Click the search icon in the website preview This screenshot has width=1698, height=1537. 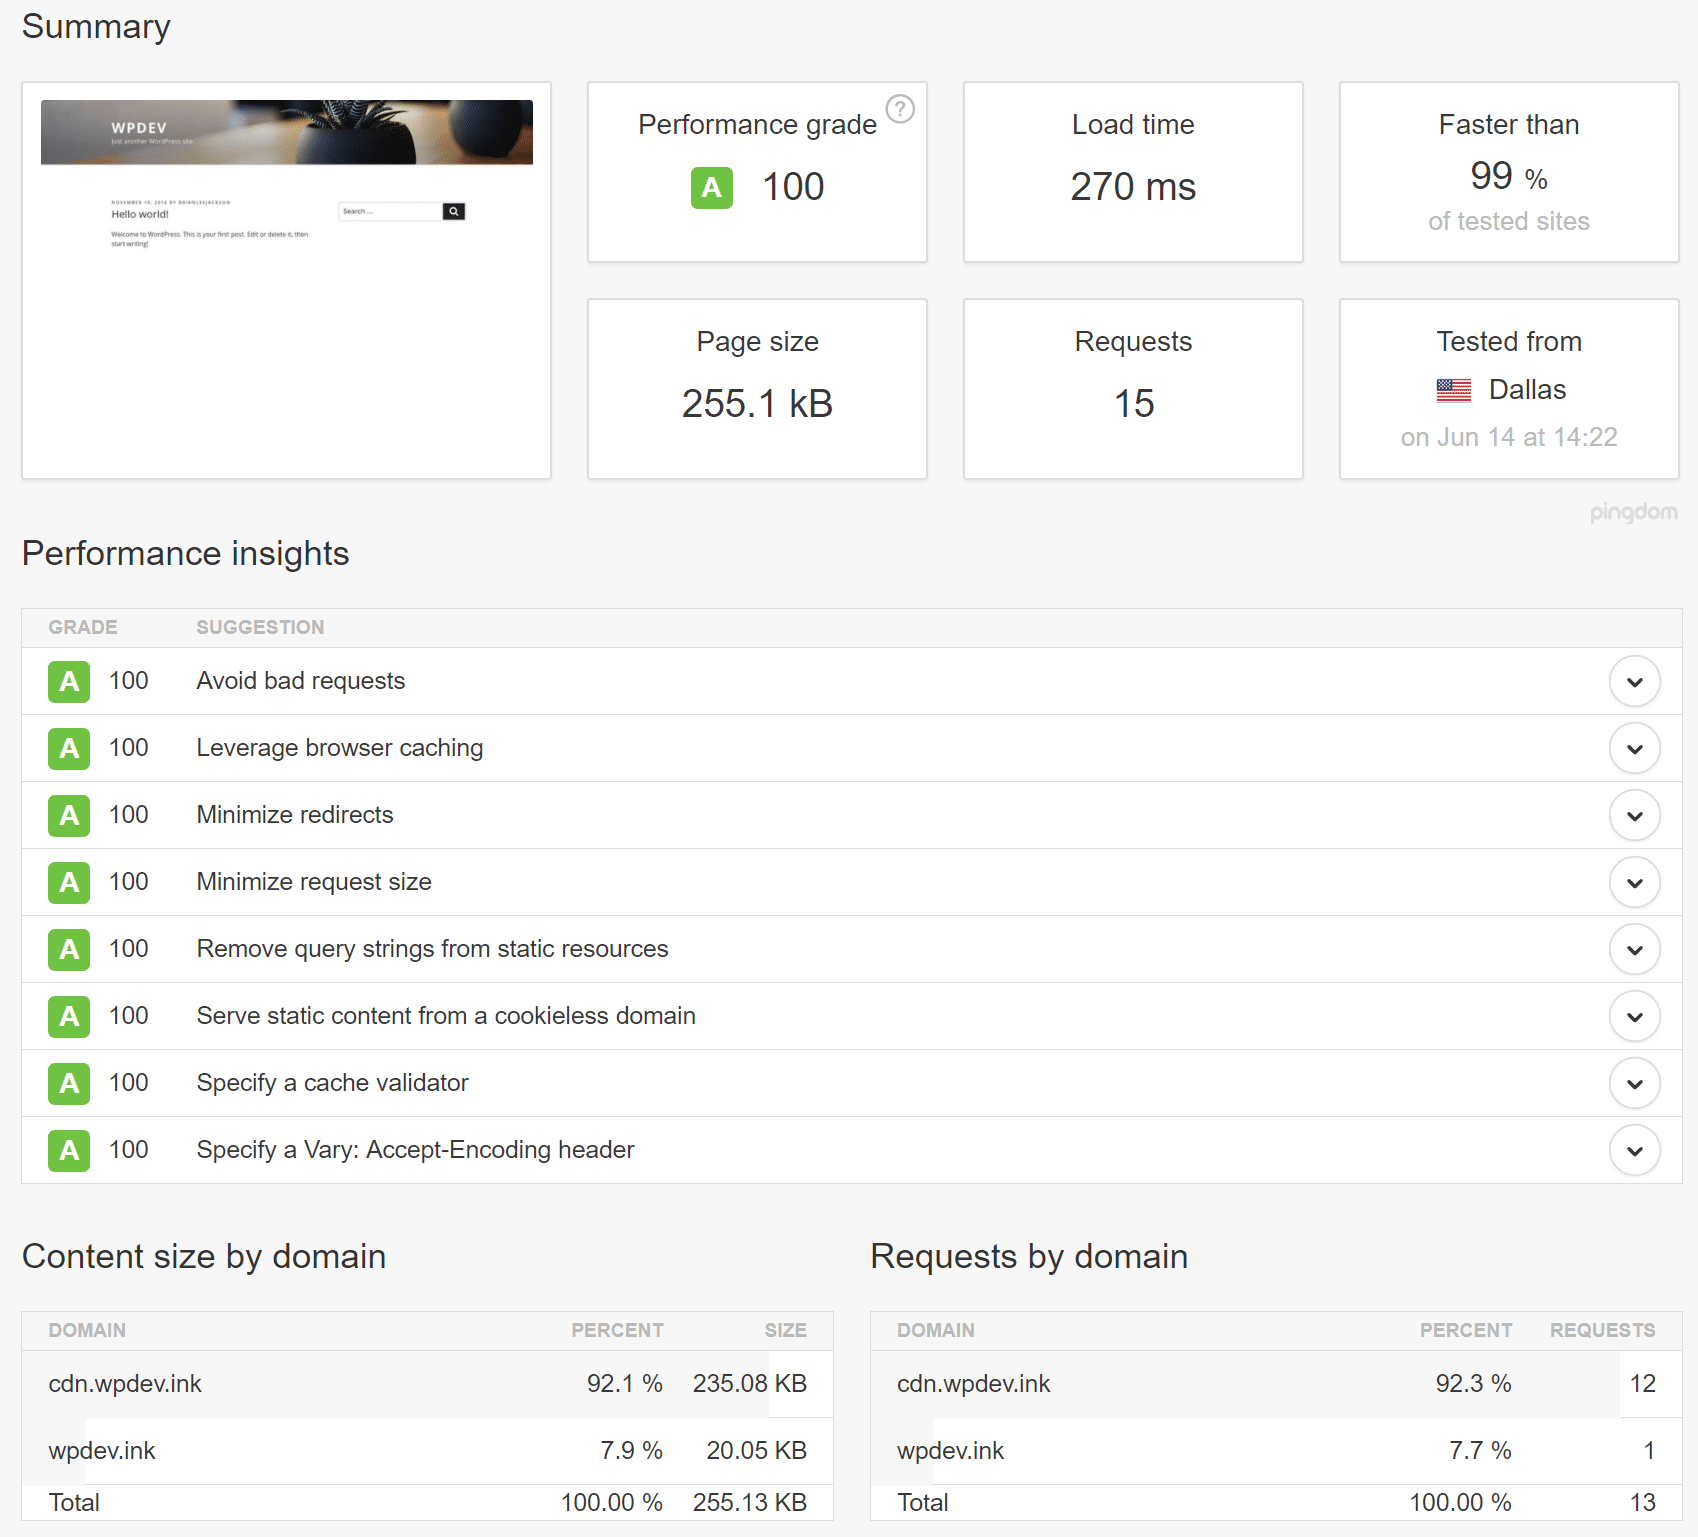(x=455, y=211)
